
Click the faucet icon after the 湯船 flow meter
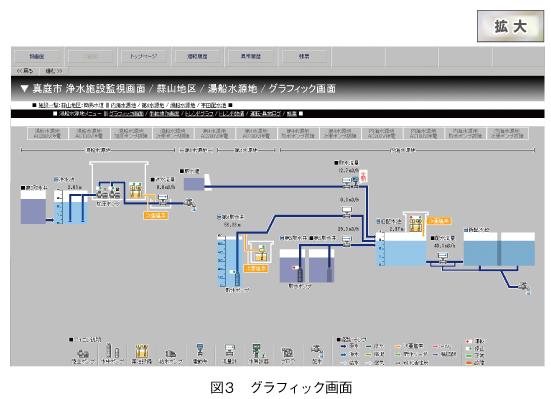click(190, 204)
